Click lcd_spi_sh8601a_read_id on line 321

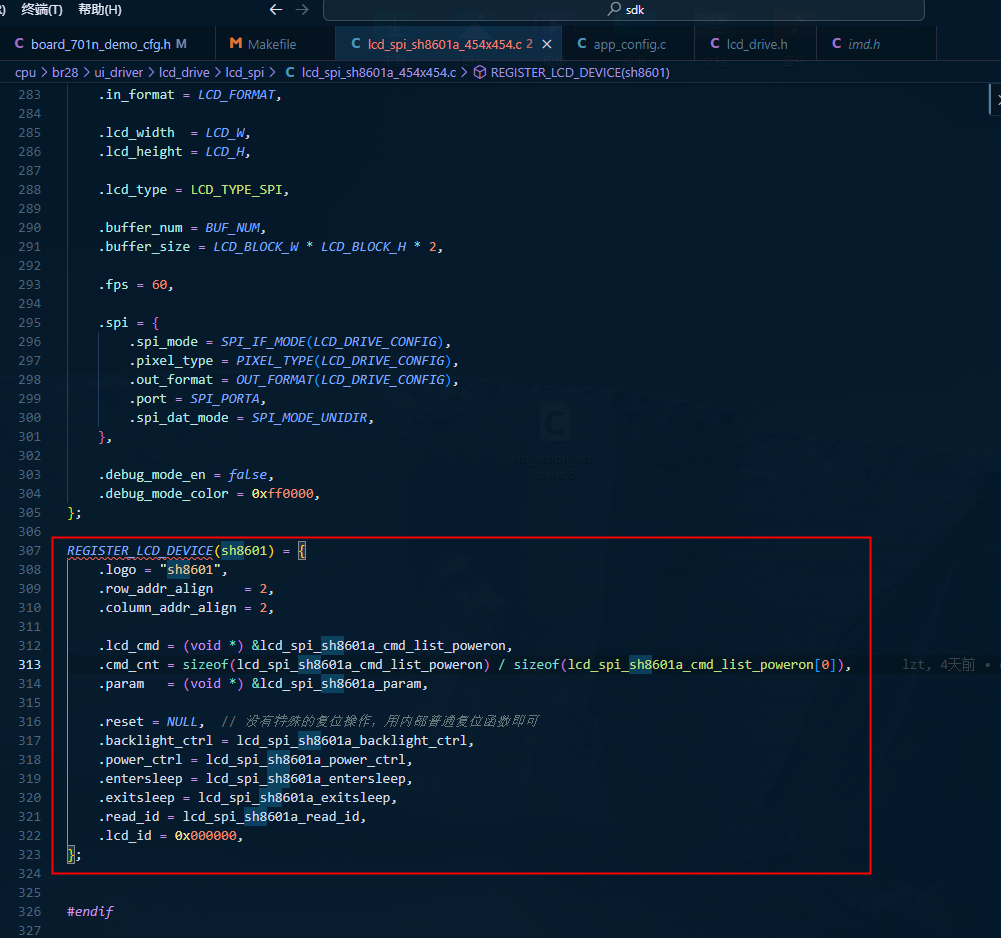[x=271, y=817]
